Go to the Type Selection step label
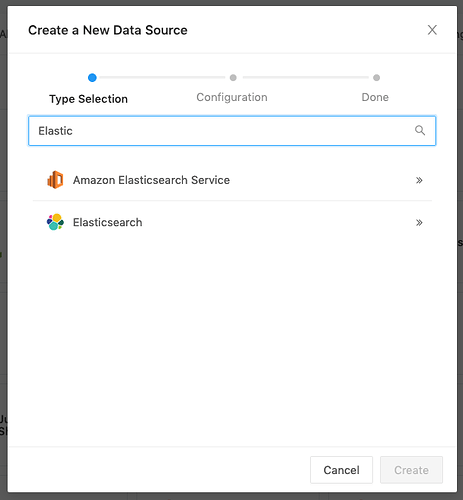 [x=88, y=99]
